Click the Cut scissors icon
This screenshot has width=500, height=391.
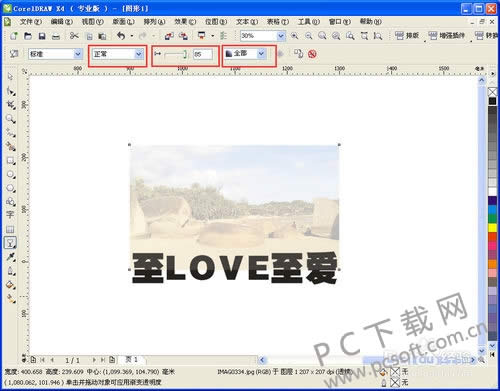click(74, 36)
